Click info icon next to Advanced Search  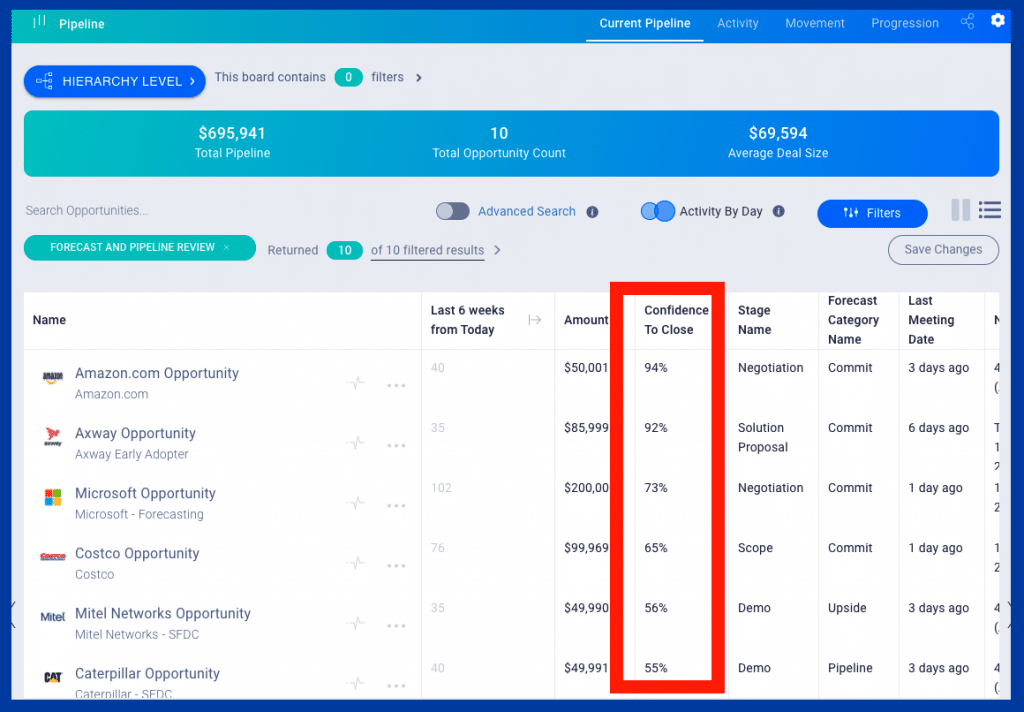click(592, 212)
